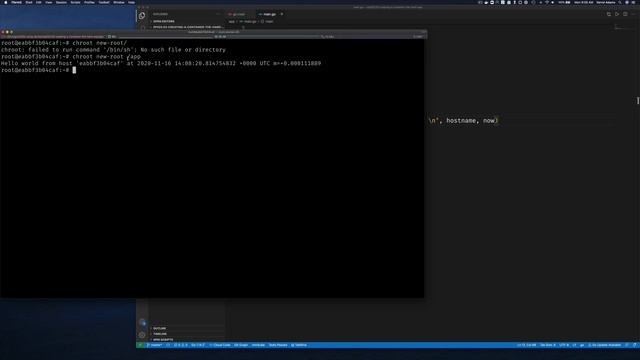The image size is (640, 360).
Task: Click minikube in status bar
Action: tap(258, 345)
